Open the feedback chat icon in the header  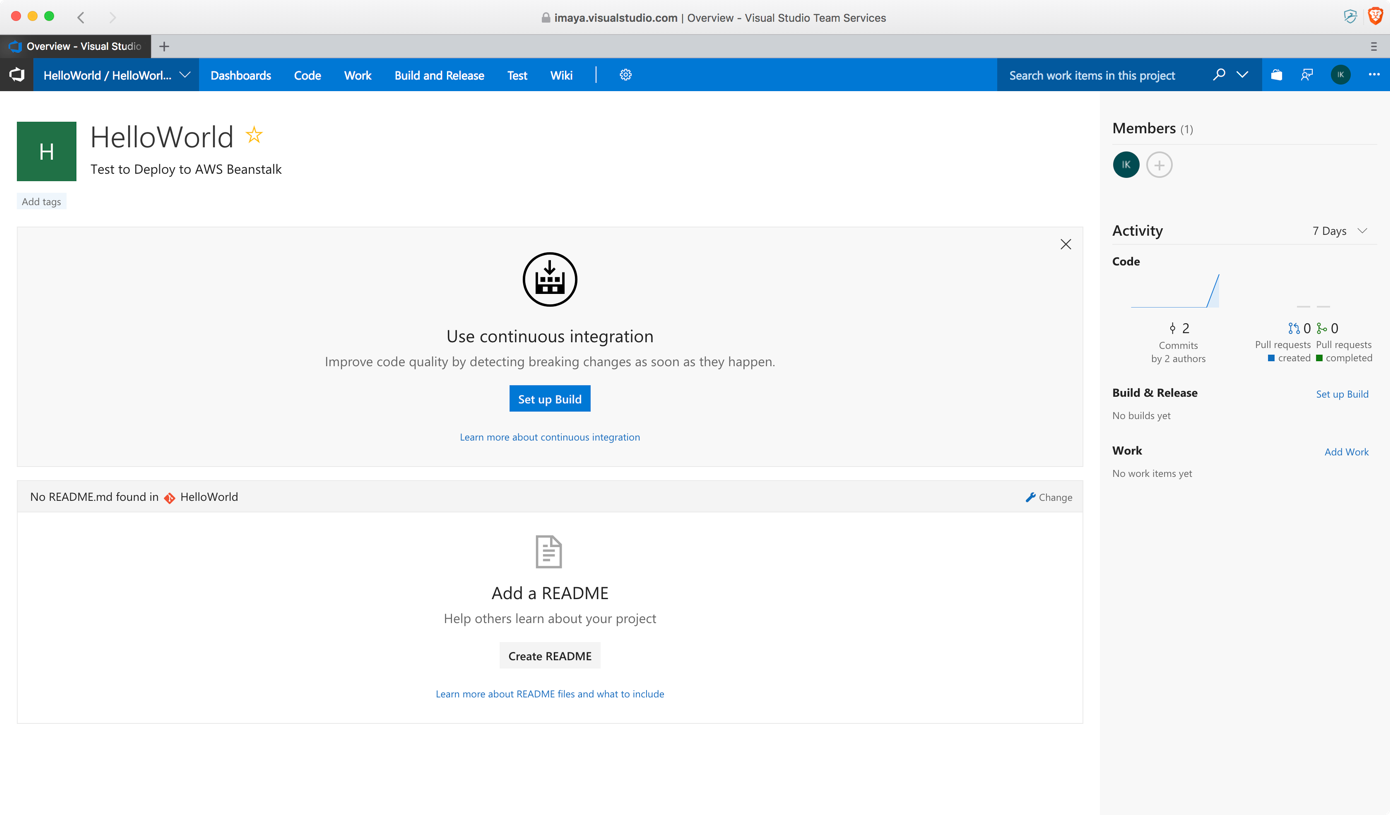(1307, 75)
